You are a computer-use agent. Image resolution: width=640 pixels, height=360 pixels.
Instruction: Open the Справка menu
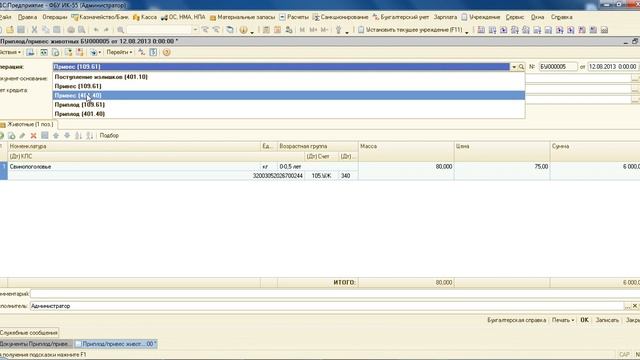[562, 17]
